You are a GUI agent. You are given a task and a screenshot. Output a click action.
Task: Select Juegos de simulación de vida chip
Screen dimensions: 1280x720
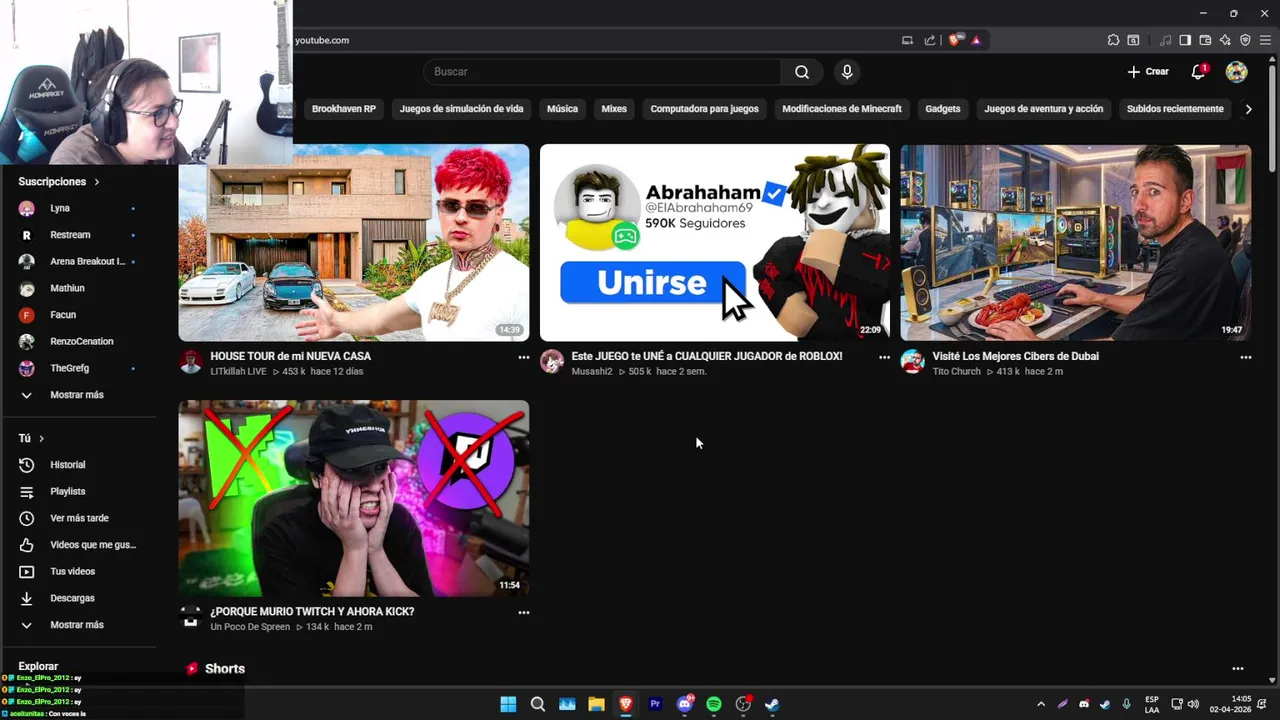point(461,109)
